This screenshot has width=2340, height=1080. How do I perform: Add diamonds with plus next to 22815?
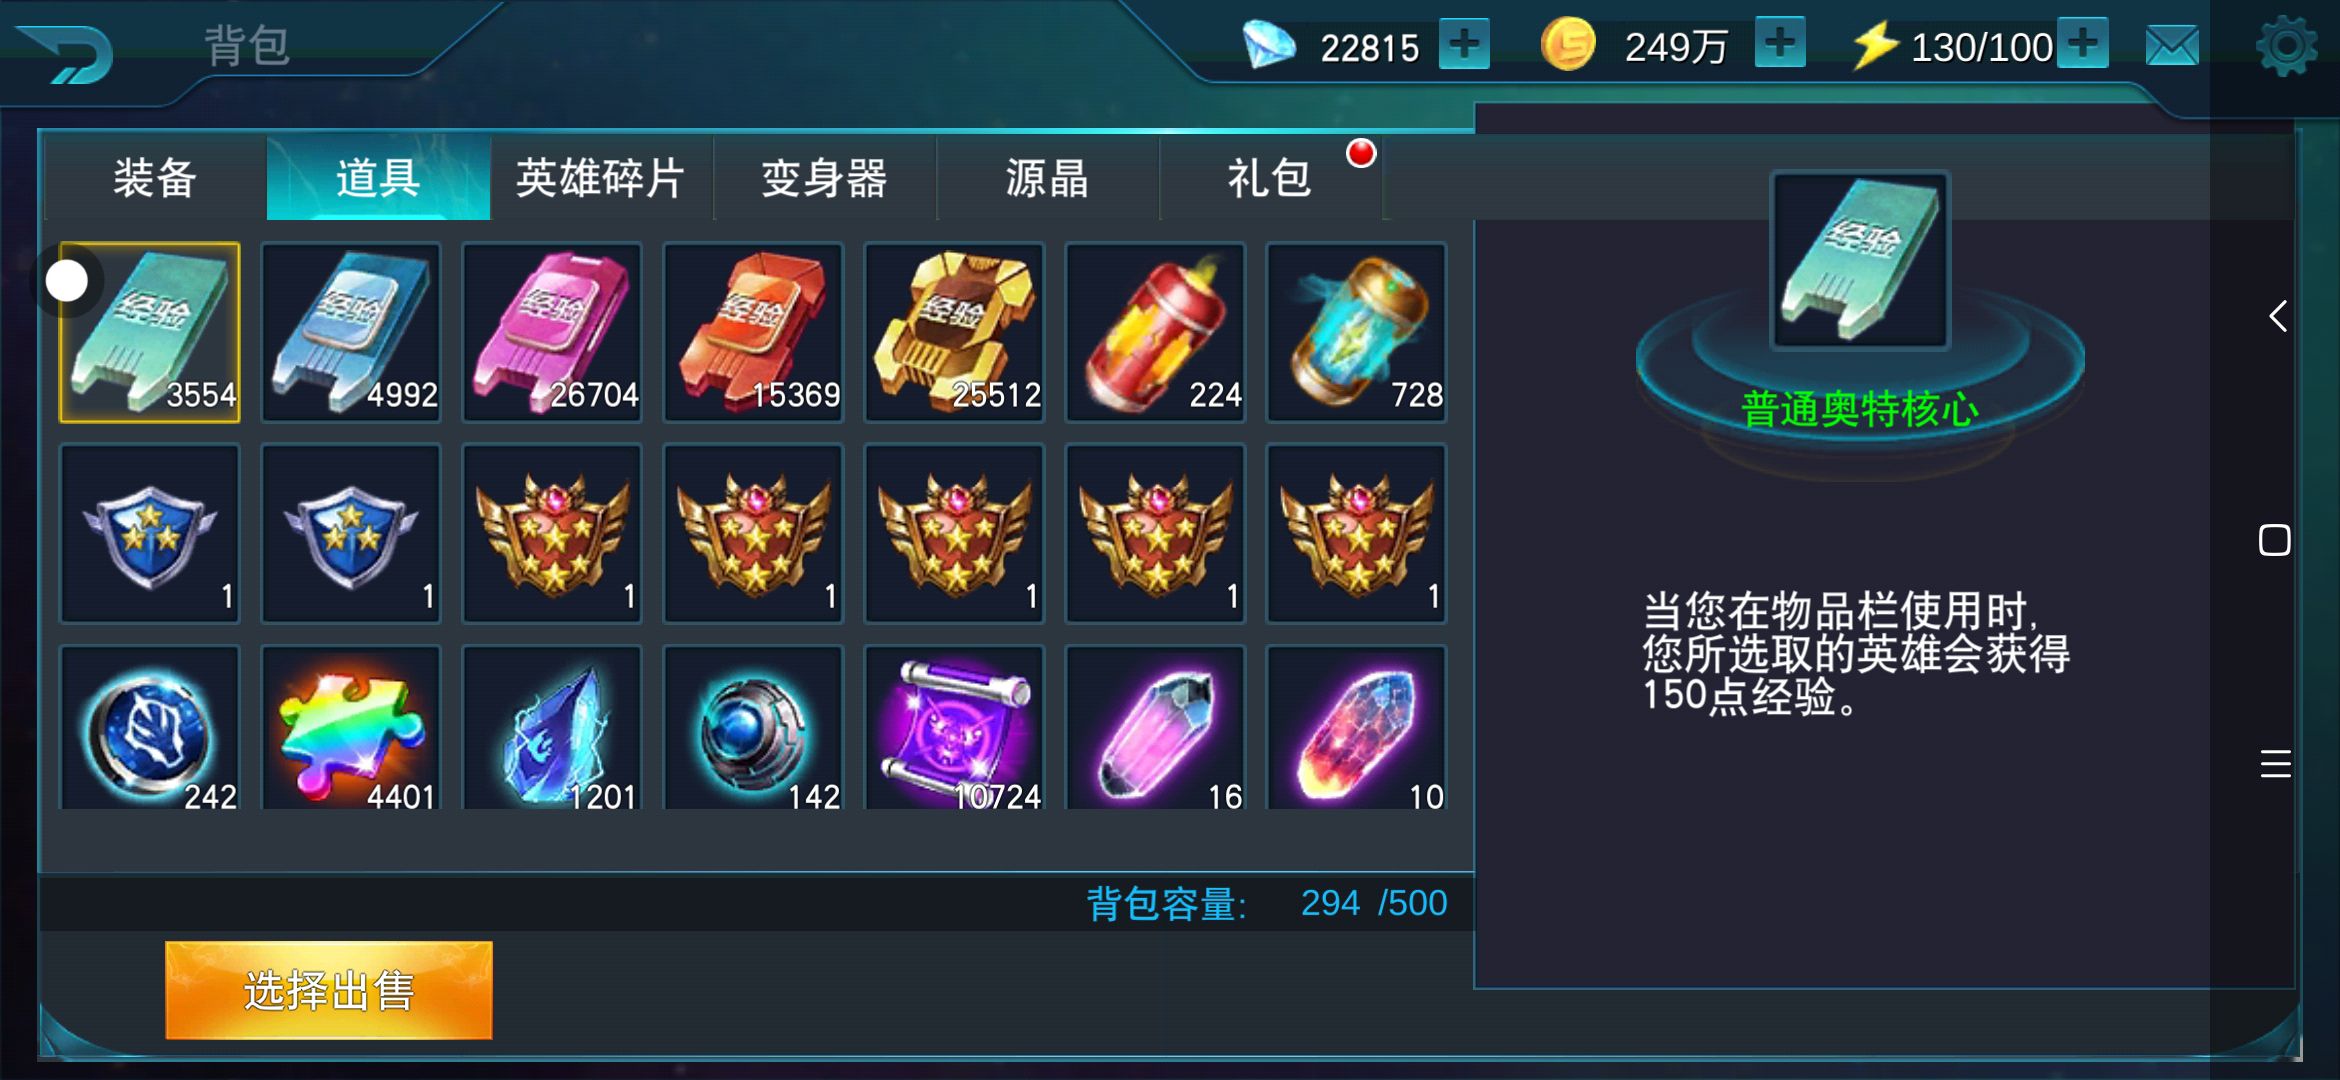click(x=1464, y=44)
